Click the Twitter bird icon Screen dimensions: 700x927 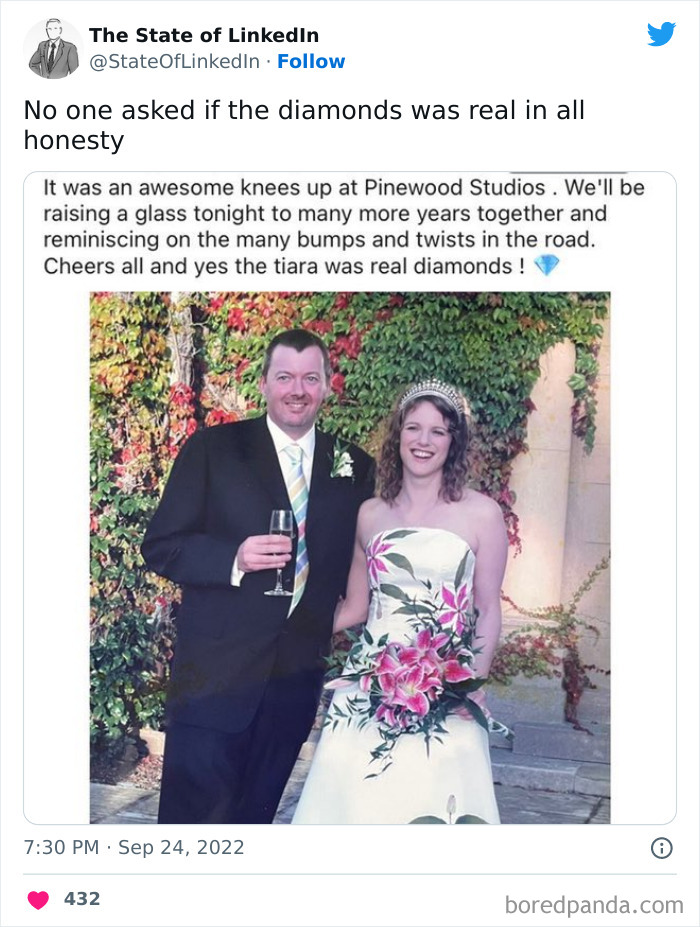tap(662, 34)
